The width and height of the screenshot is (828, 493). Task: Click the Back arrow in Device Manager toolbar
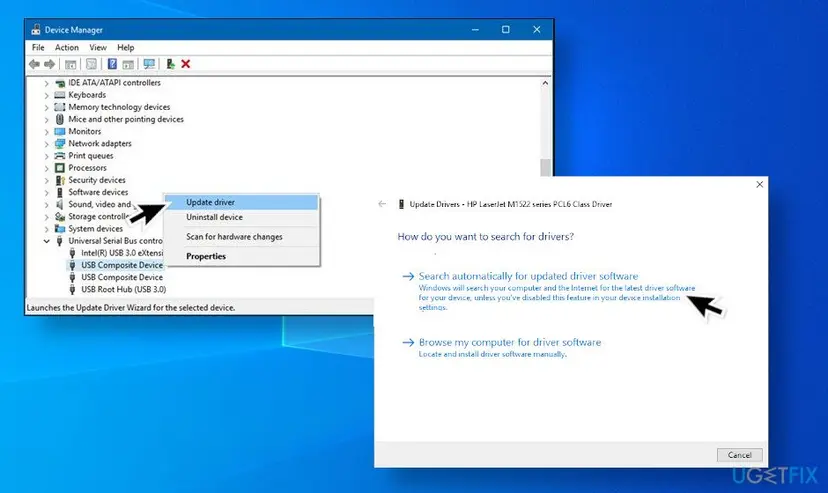34,64
